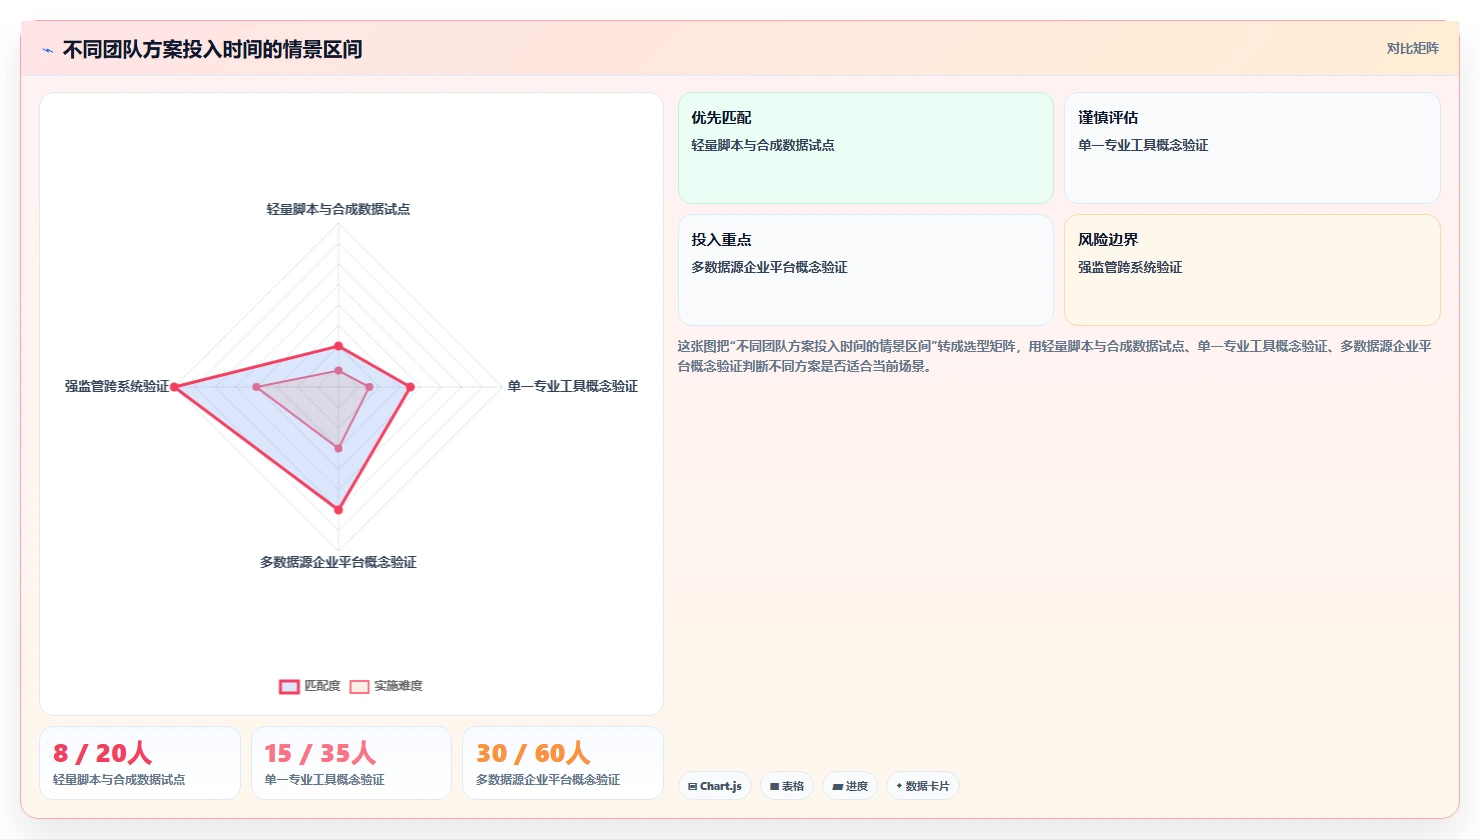
Task: Open the 投入重点 card
Action: [x=866, y=270]
